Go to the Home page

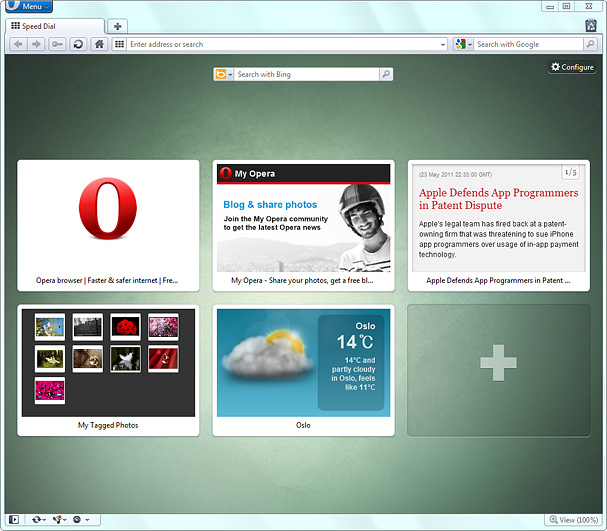[99, 44]
